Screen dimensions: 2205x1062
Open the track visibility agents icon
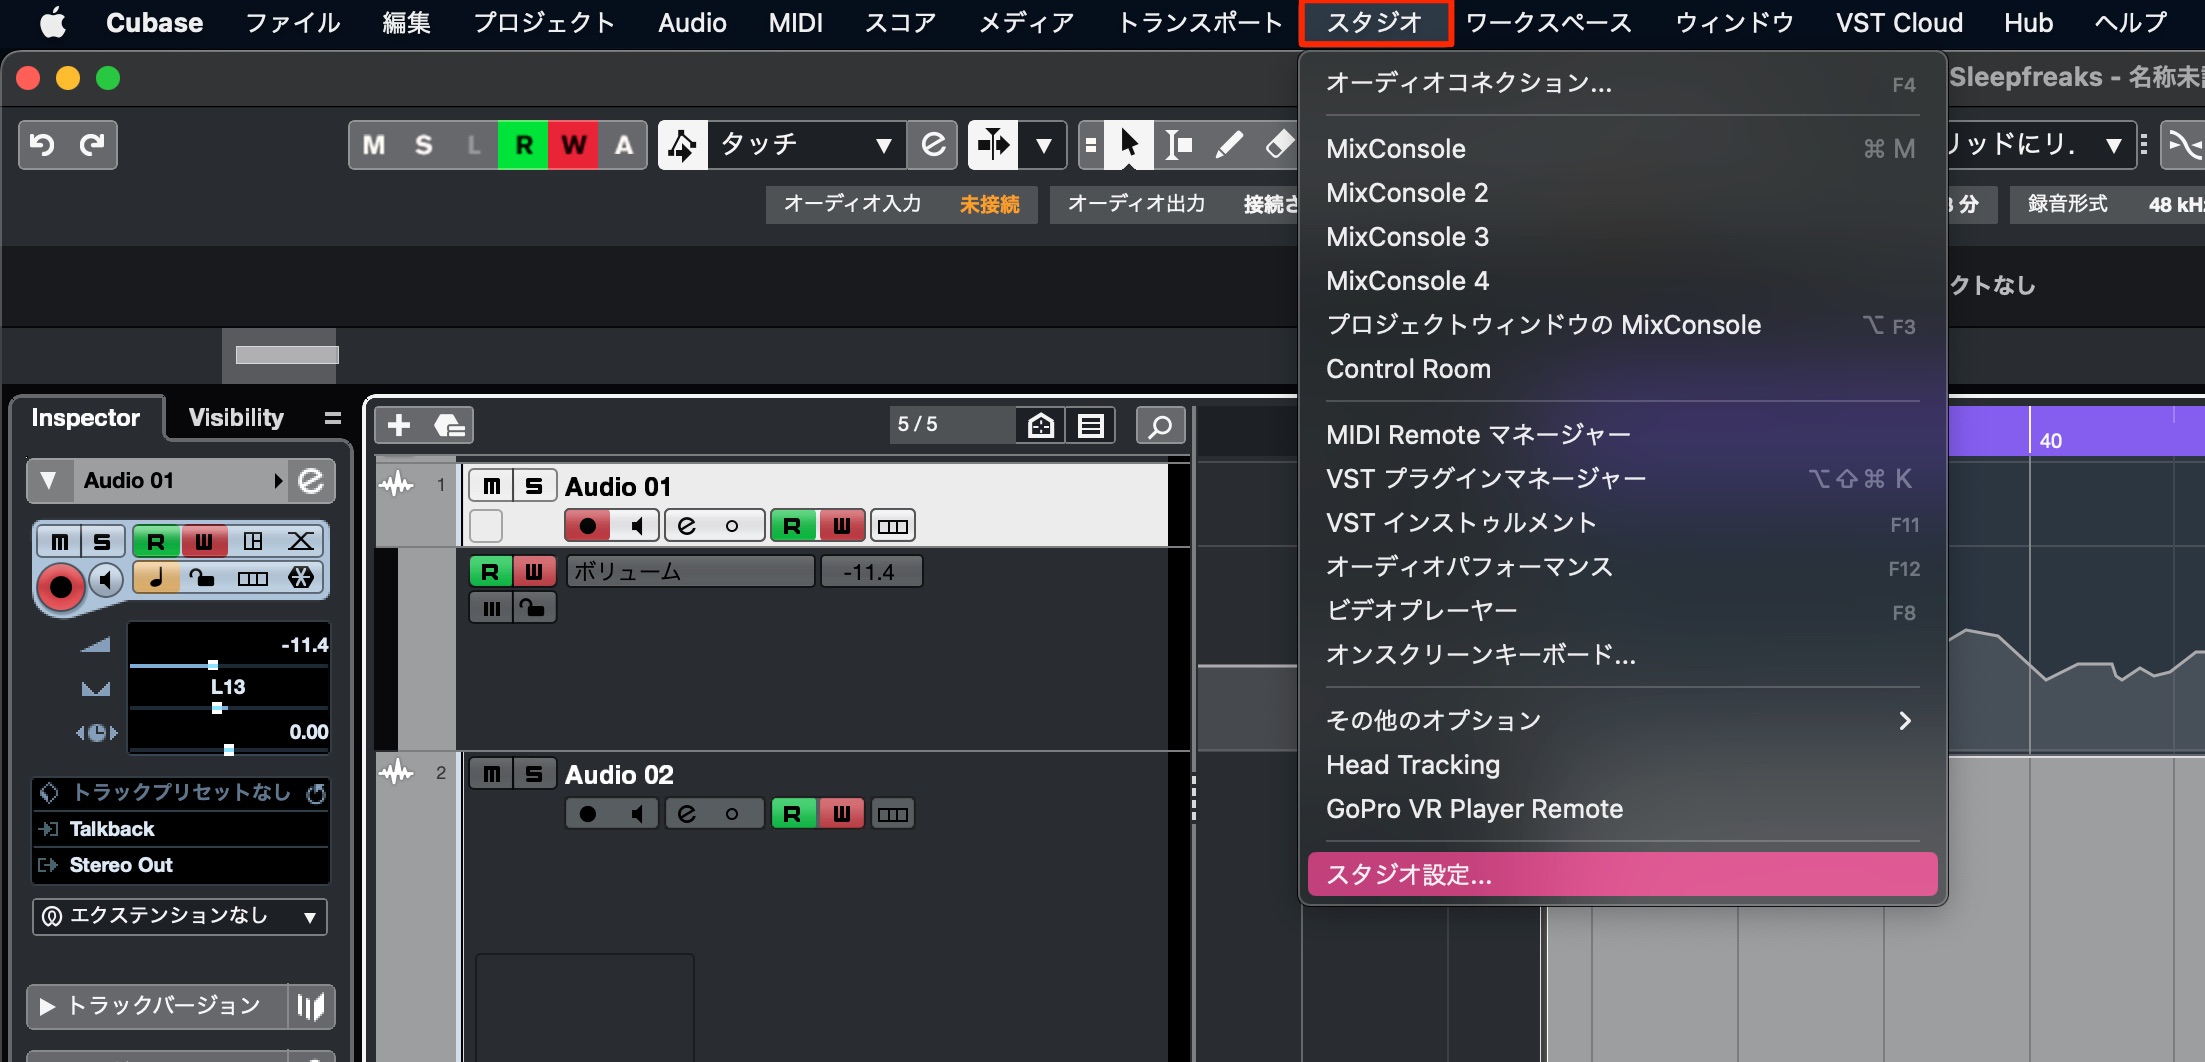[1041, 426]
